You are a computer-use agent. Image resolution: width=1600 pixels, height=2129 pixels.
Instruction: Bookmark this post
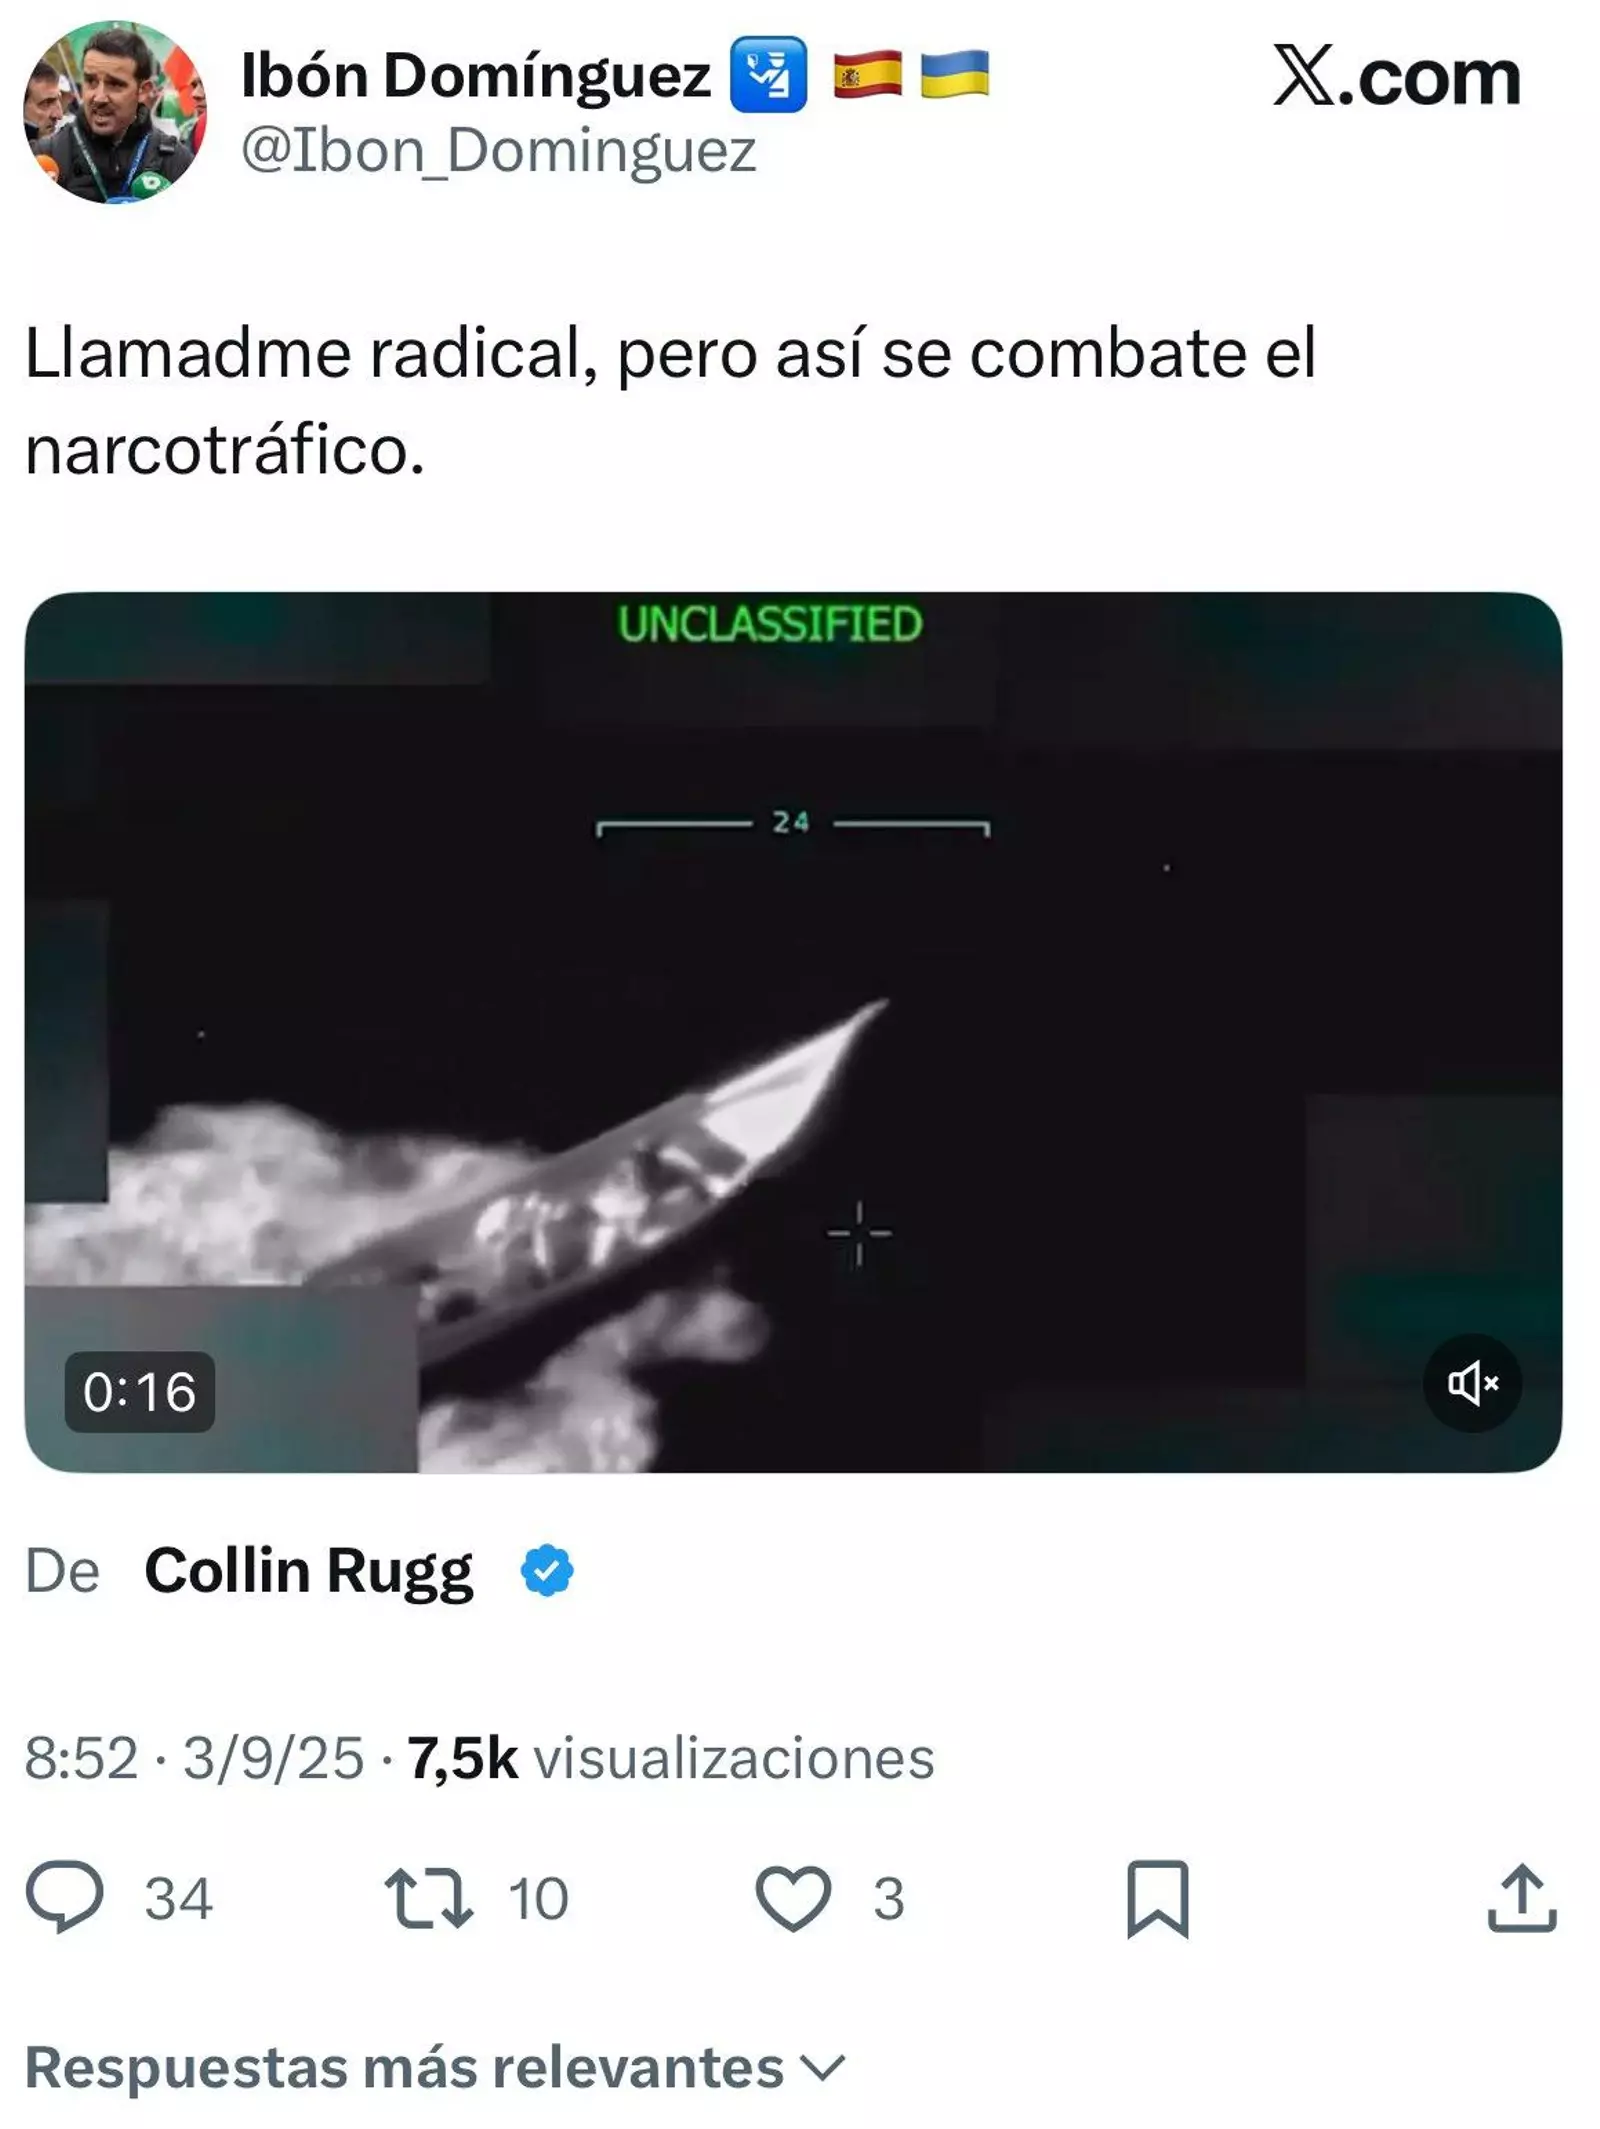coord(1157,1898)
